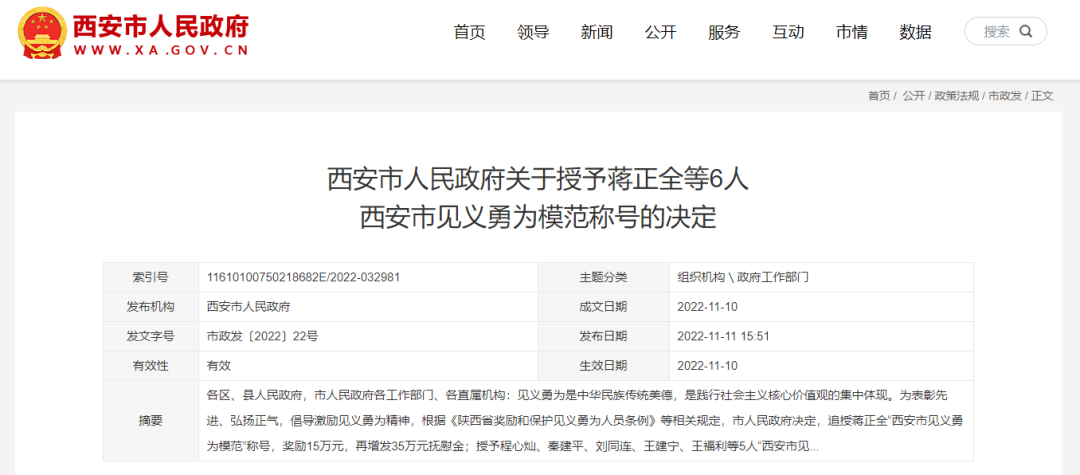Image resolution: width=1080 pixels, height=475 pixels.
Task: Click the search magnifier icon
Action: 1025,32
